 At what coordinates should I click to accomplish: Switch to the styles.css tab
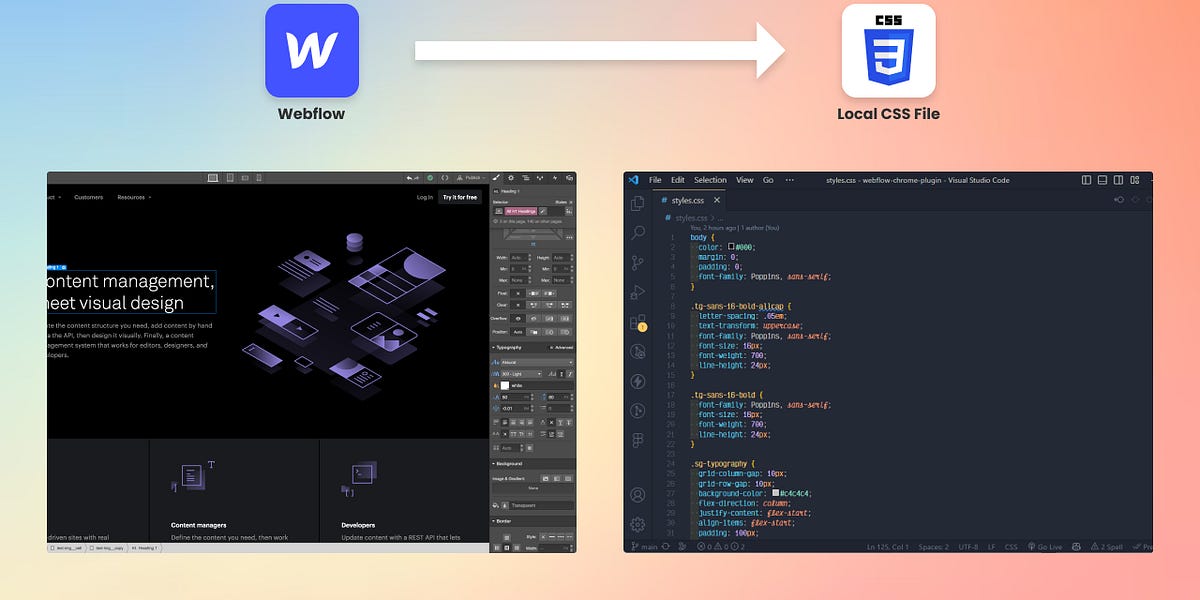[x=688, y=200]
